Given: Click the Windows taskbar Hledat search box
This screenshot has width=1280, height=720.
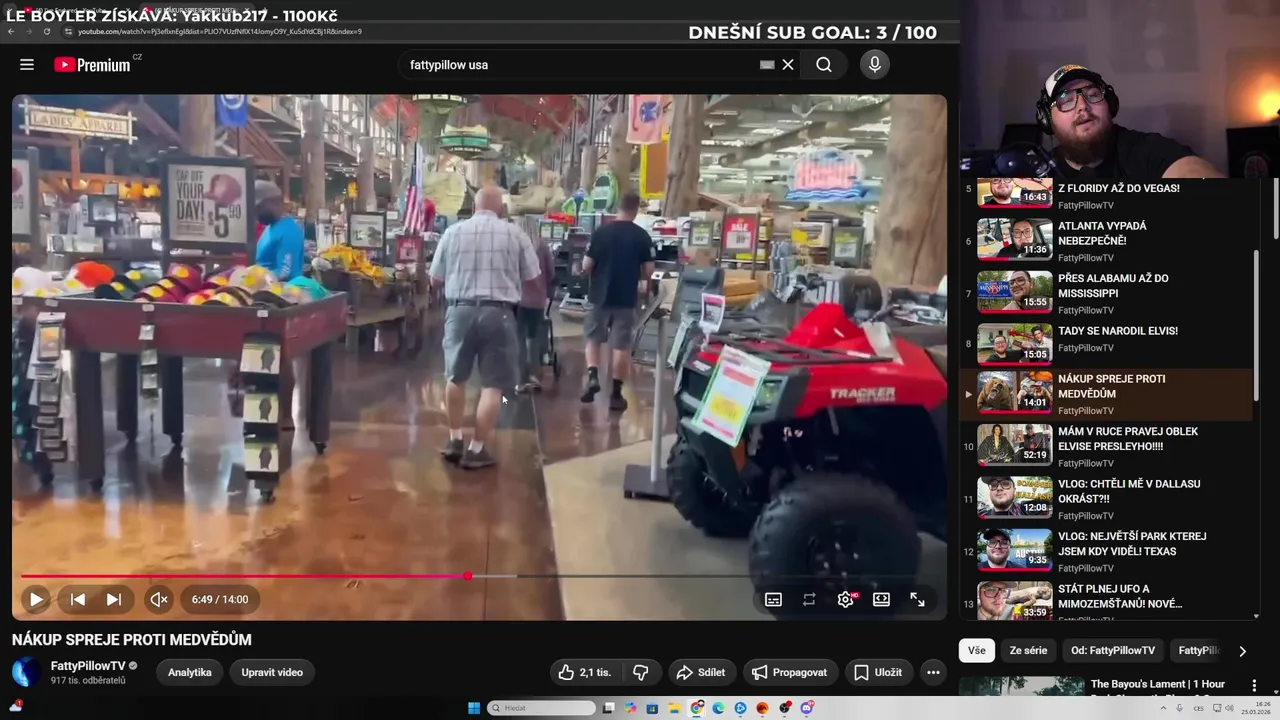Looking at the screenshot, I should click(x=541, y=708).
